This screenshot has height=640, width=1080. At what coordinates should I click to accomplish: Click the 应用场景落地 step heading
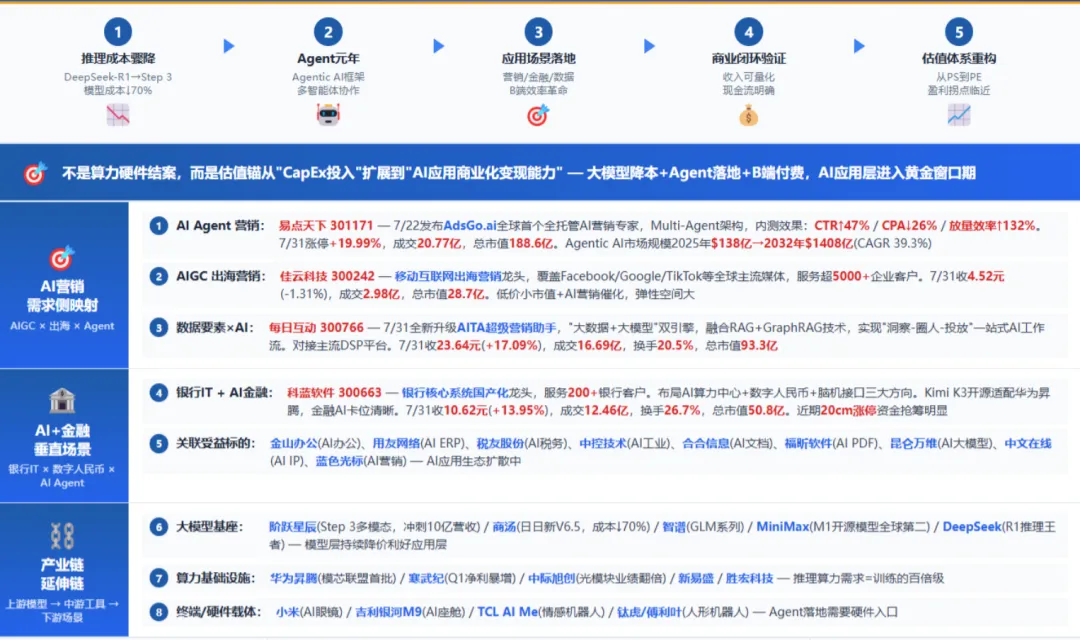click(538, 59)
